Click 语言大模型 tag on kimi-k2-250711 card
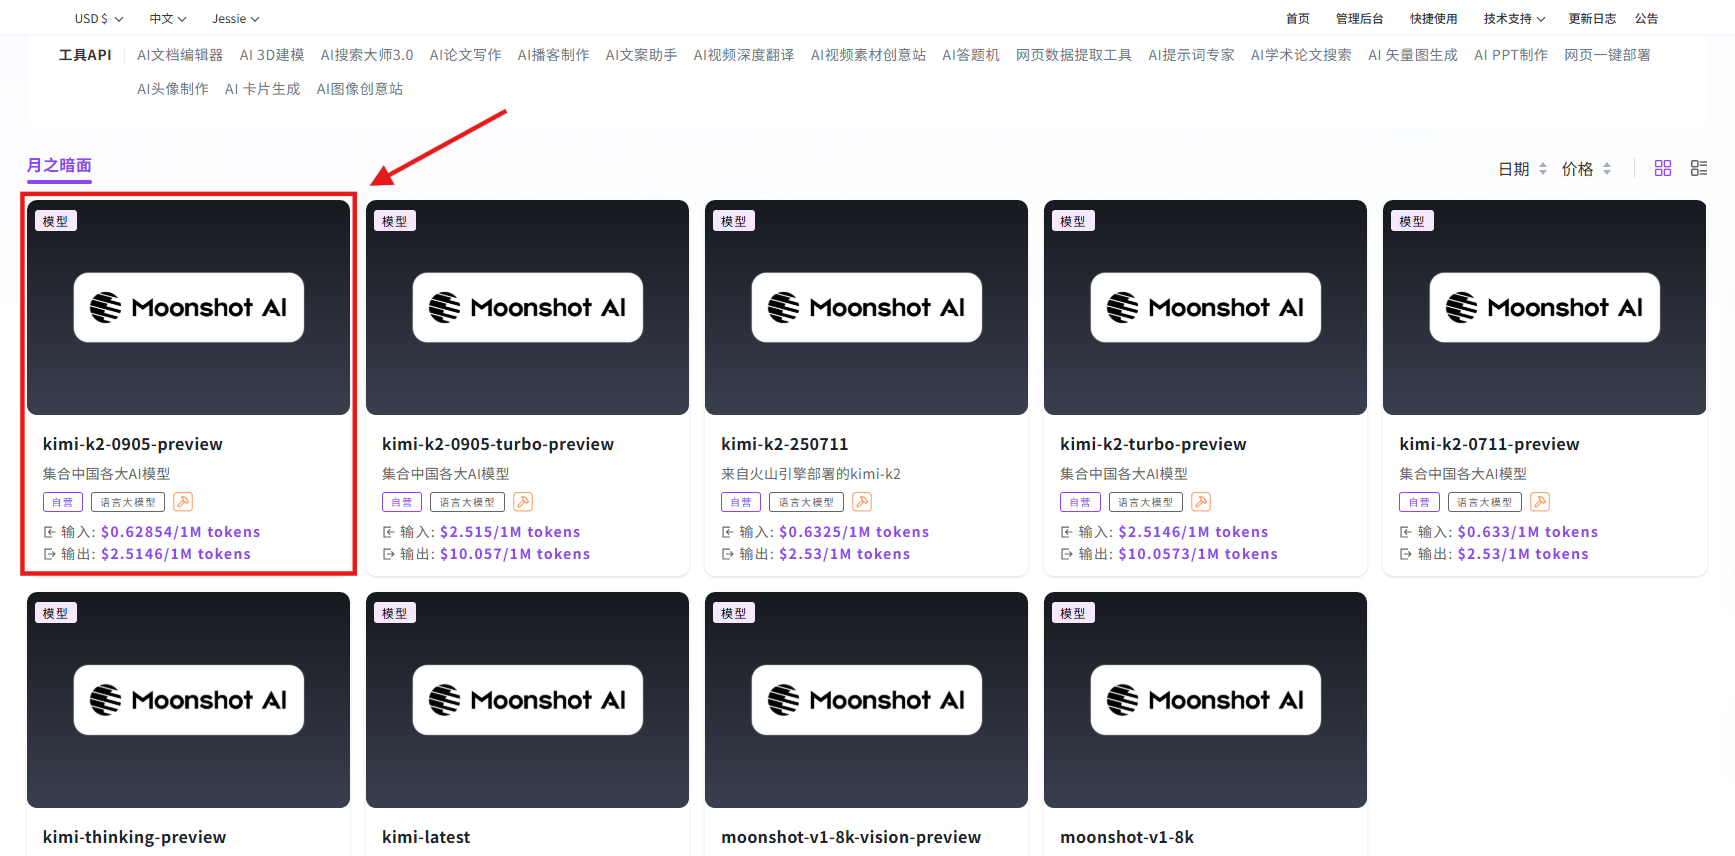Viewport: 1735px width, 856px height. coord(806,502)
